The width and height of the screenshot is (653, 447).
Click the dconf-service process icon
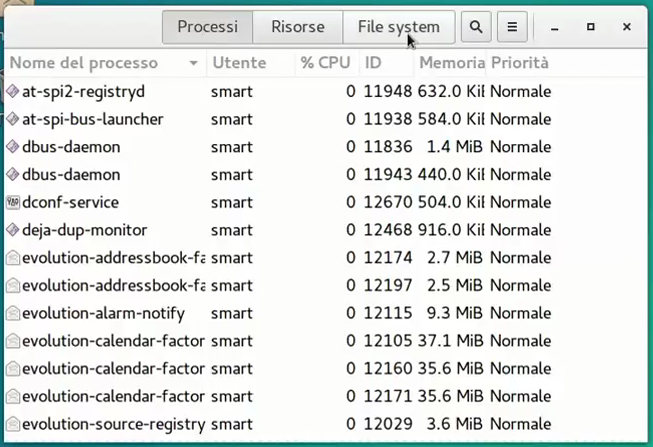[12, 202]
